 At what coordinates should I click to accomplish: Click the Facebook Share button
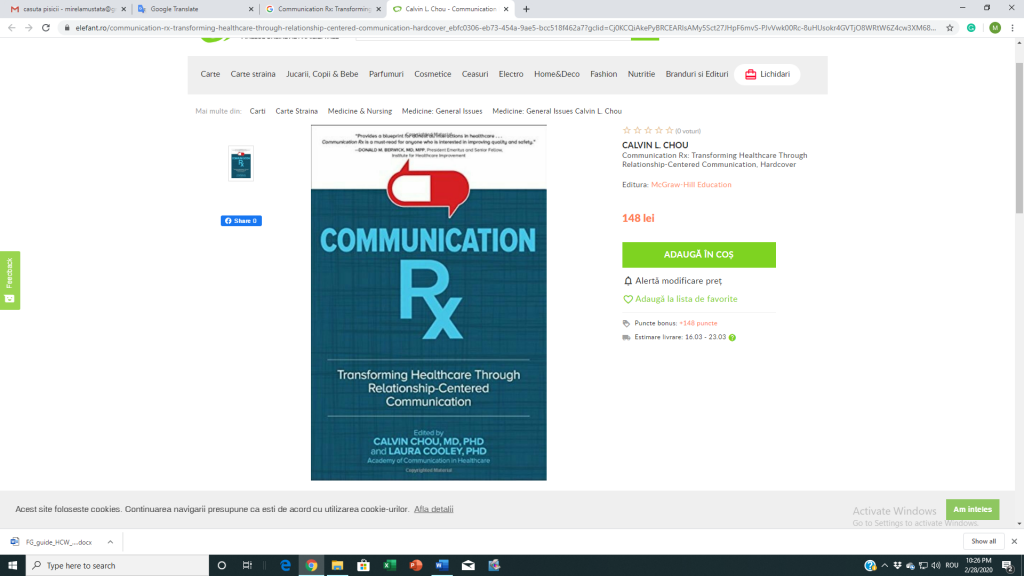(x=241, y=221)
